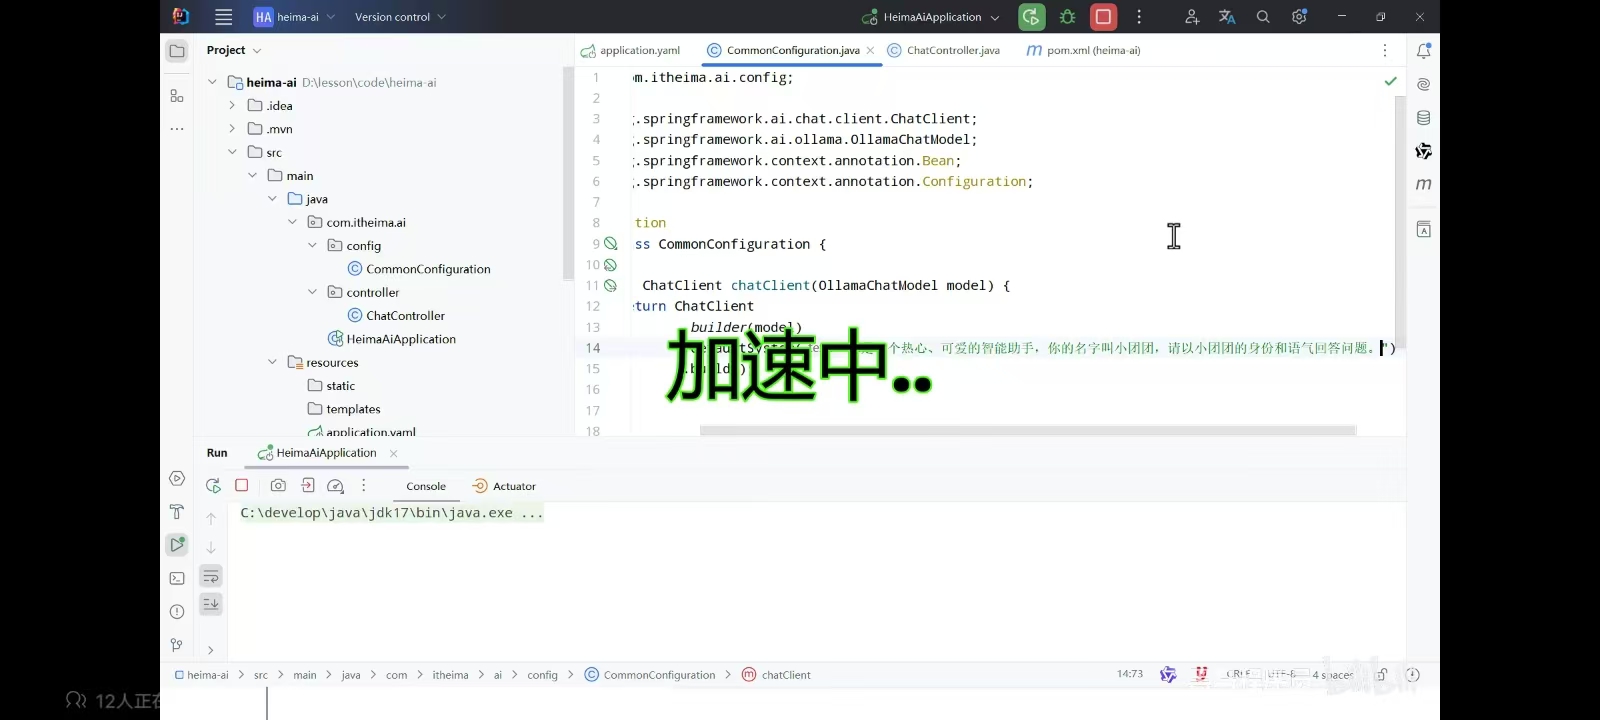Viewport: 1600px width, 720px height.
Task: Open Search Everywhere magnifier
Action: [1263, 17]
